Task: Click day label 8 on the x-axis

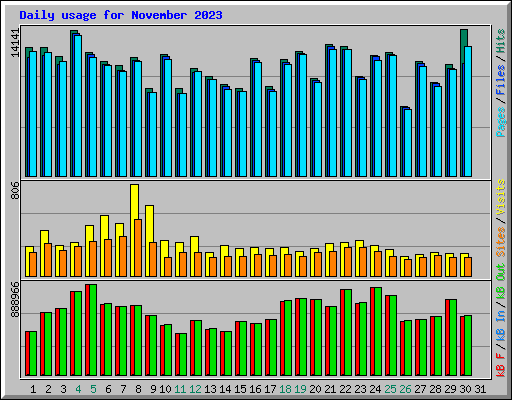Action: point(138,389)
